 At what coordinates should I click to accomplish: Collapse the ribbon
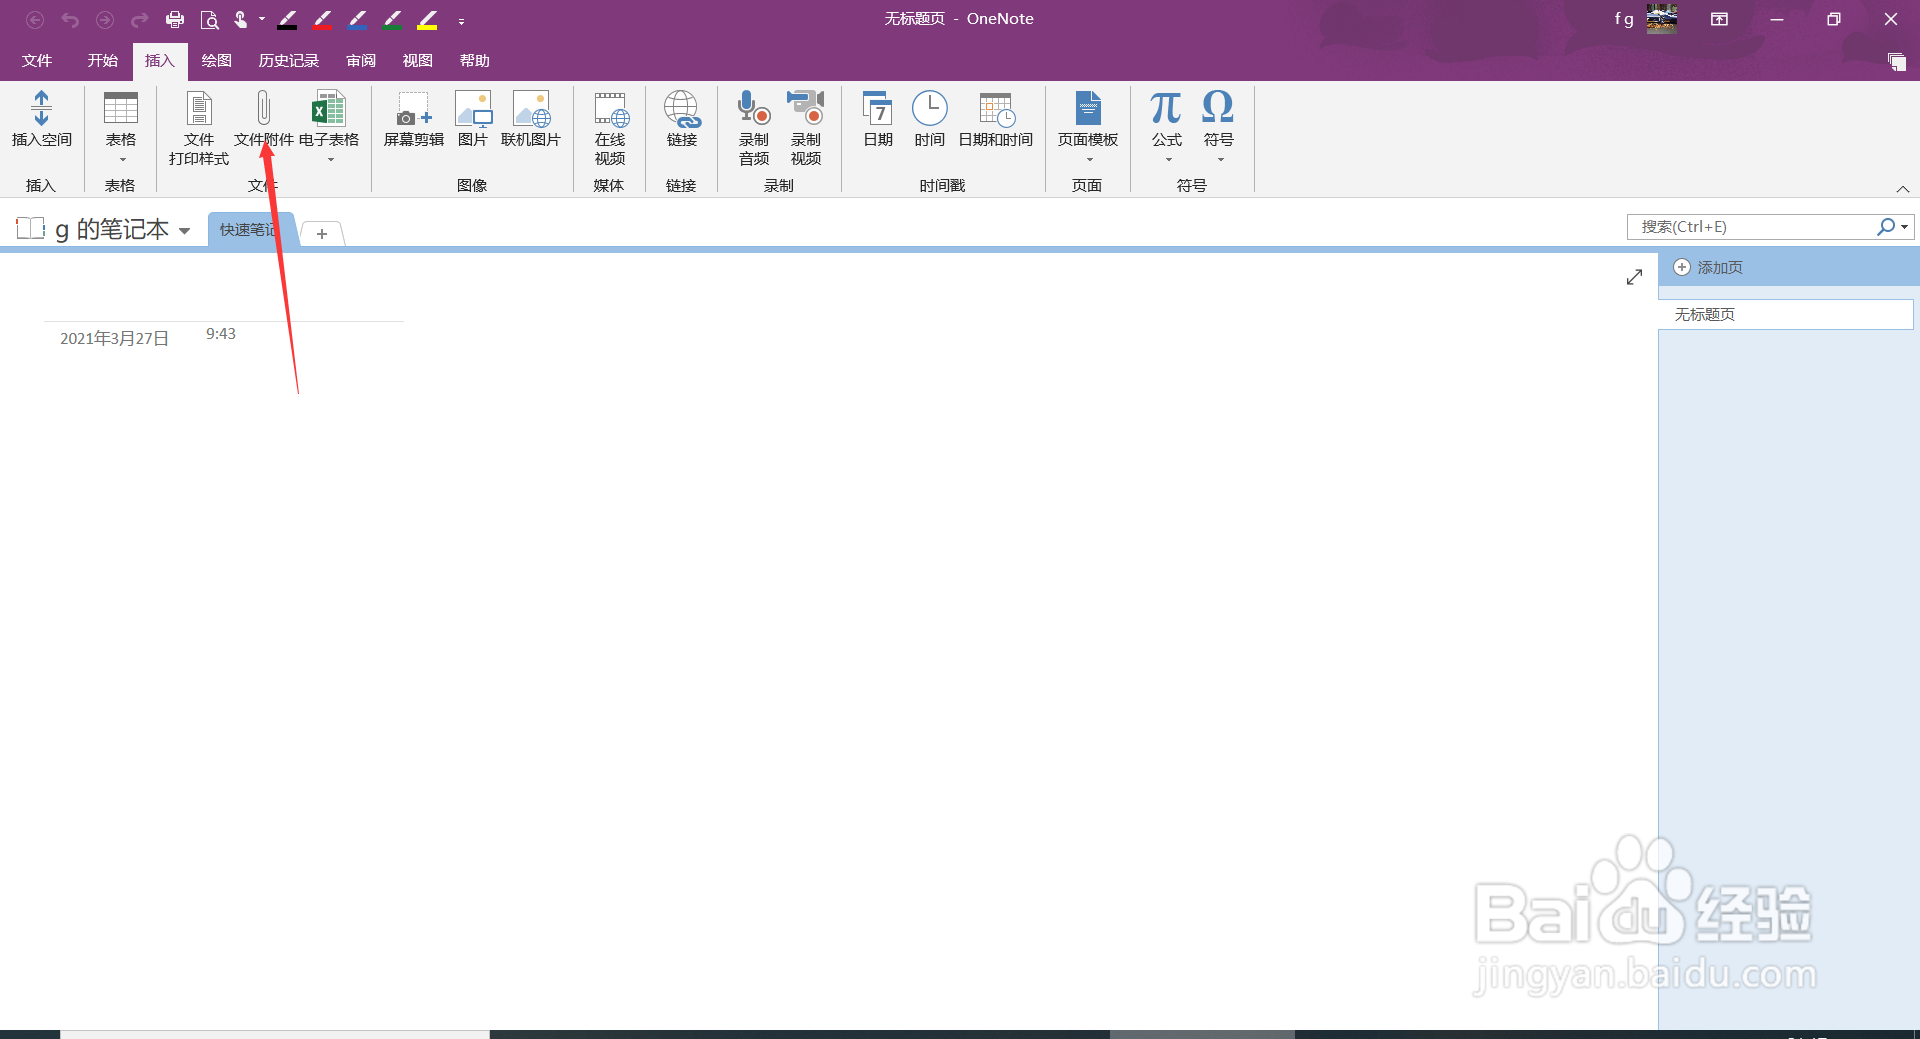[1902, 189]
